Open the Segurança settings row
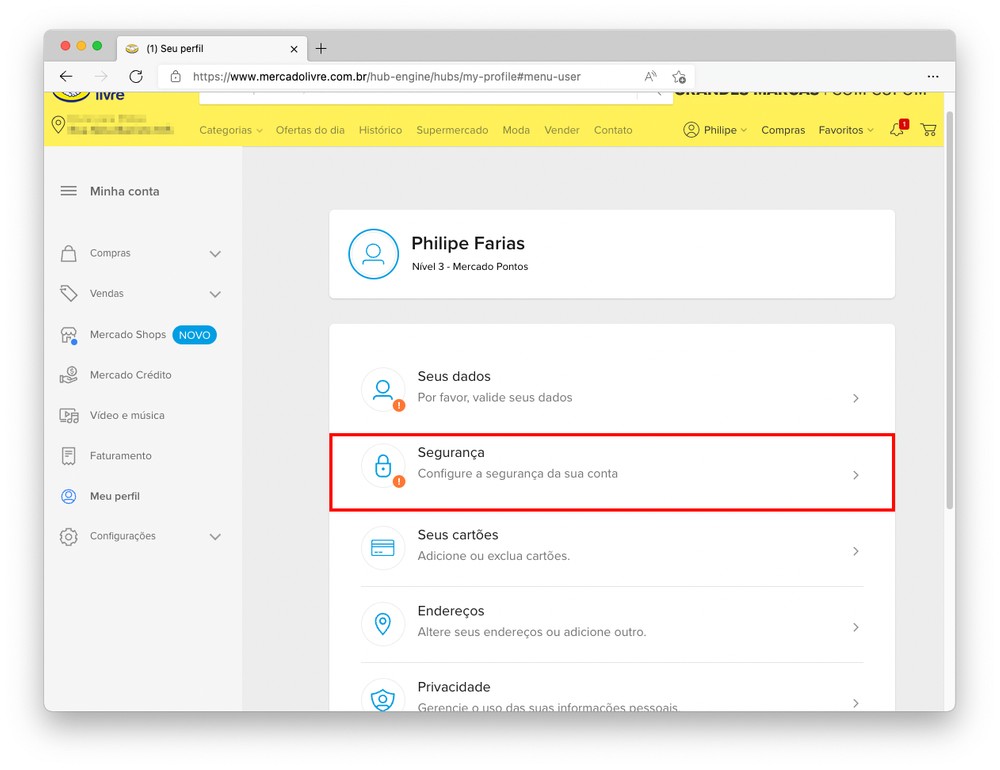This screenshot has height=770, width=1000. (611, 473)
